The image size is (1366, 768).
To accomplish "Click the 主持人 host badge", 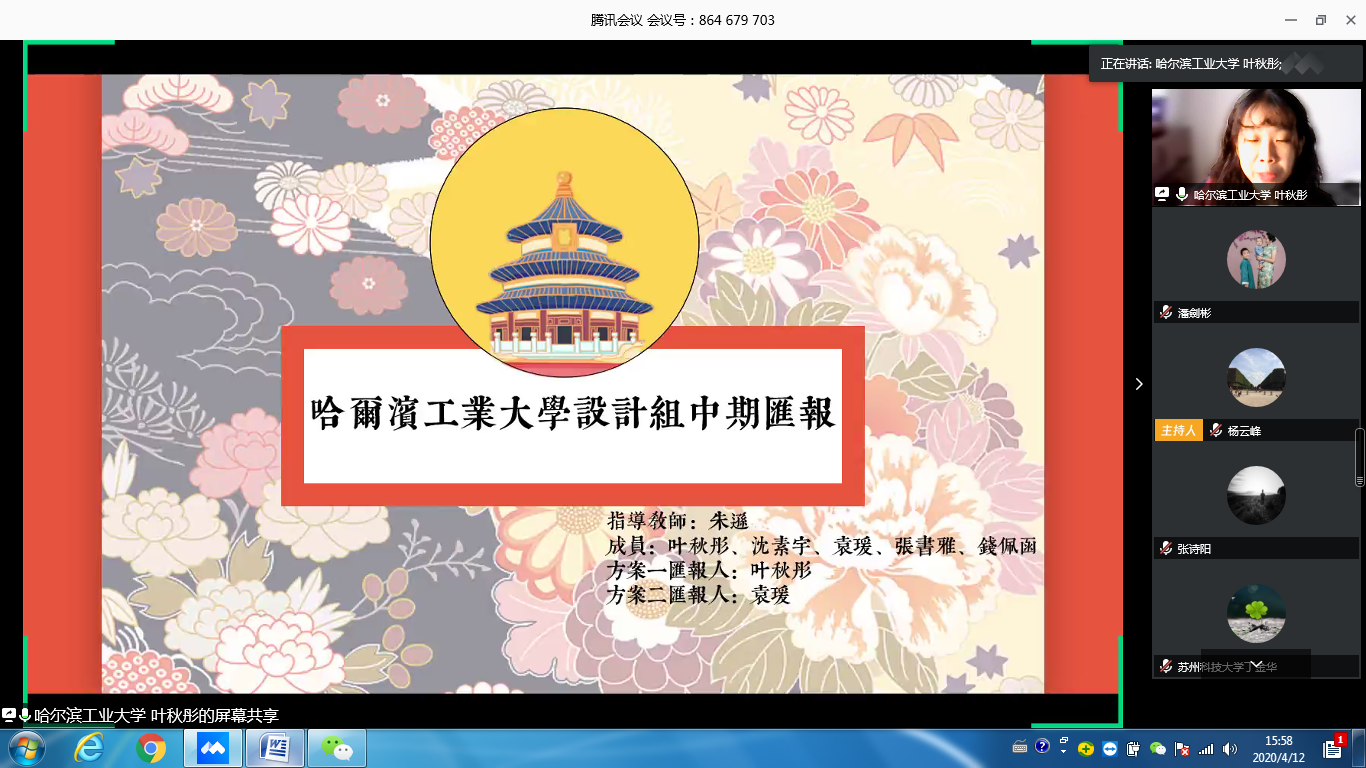I will tap(1178, 431).
